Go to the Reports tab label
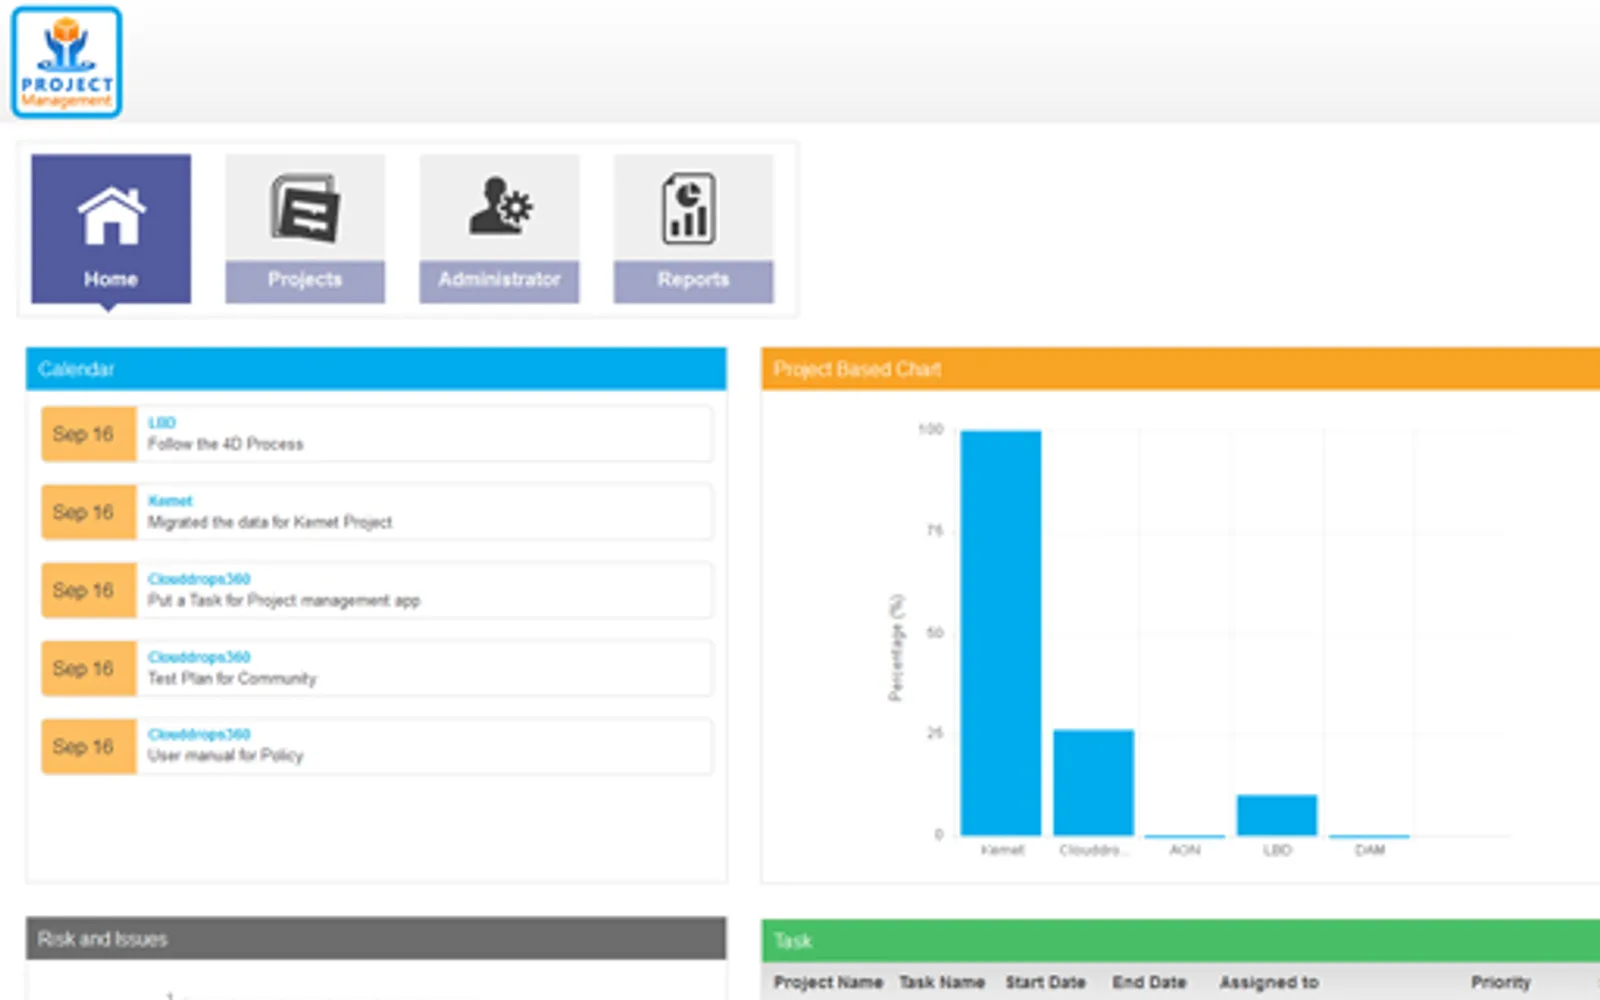 (x=693, y=280)
